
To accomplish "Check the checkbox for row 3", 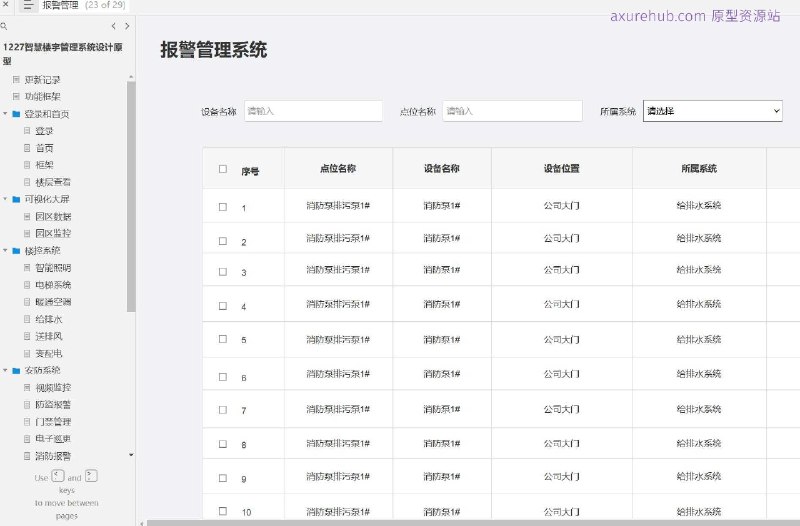I will [x=223, y=271].
